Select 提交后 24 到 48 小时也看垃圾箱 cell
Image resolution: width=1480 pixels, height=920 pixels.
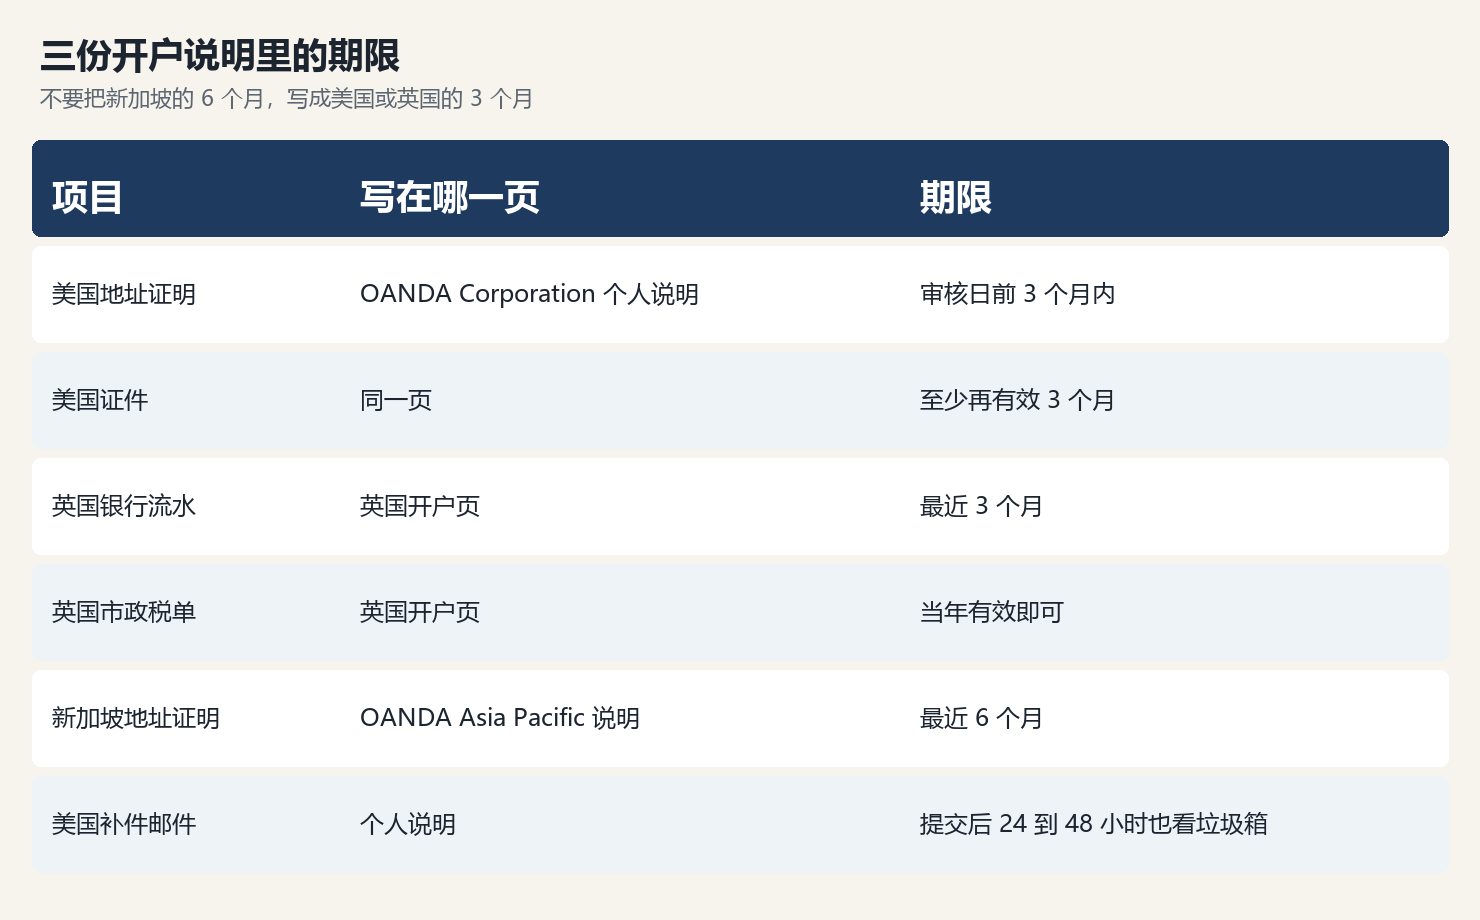click(1094, 824)
